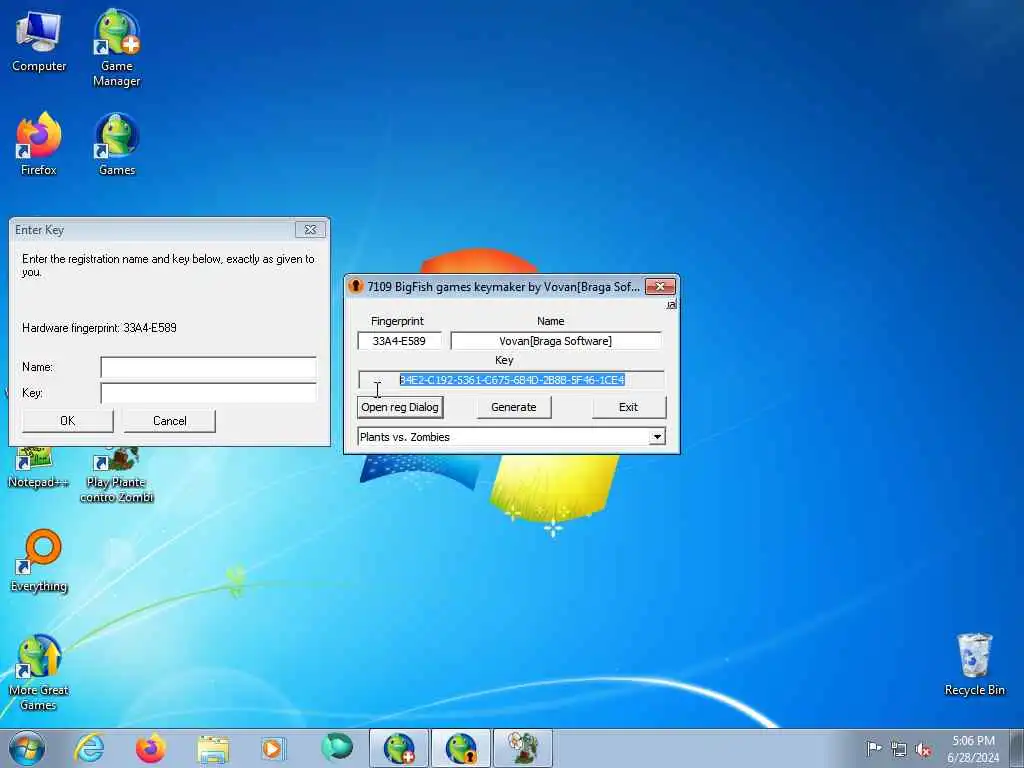Click OK in the Enter Key dialog
The width and height of the screenshot is (1024, 768).
pos(67,421)
